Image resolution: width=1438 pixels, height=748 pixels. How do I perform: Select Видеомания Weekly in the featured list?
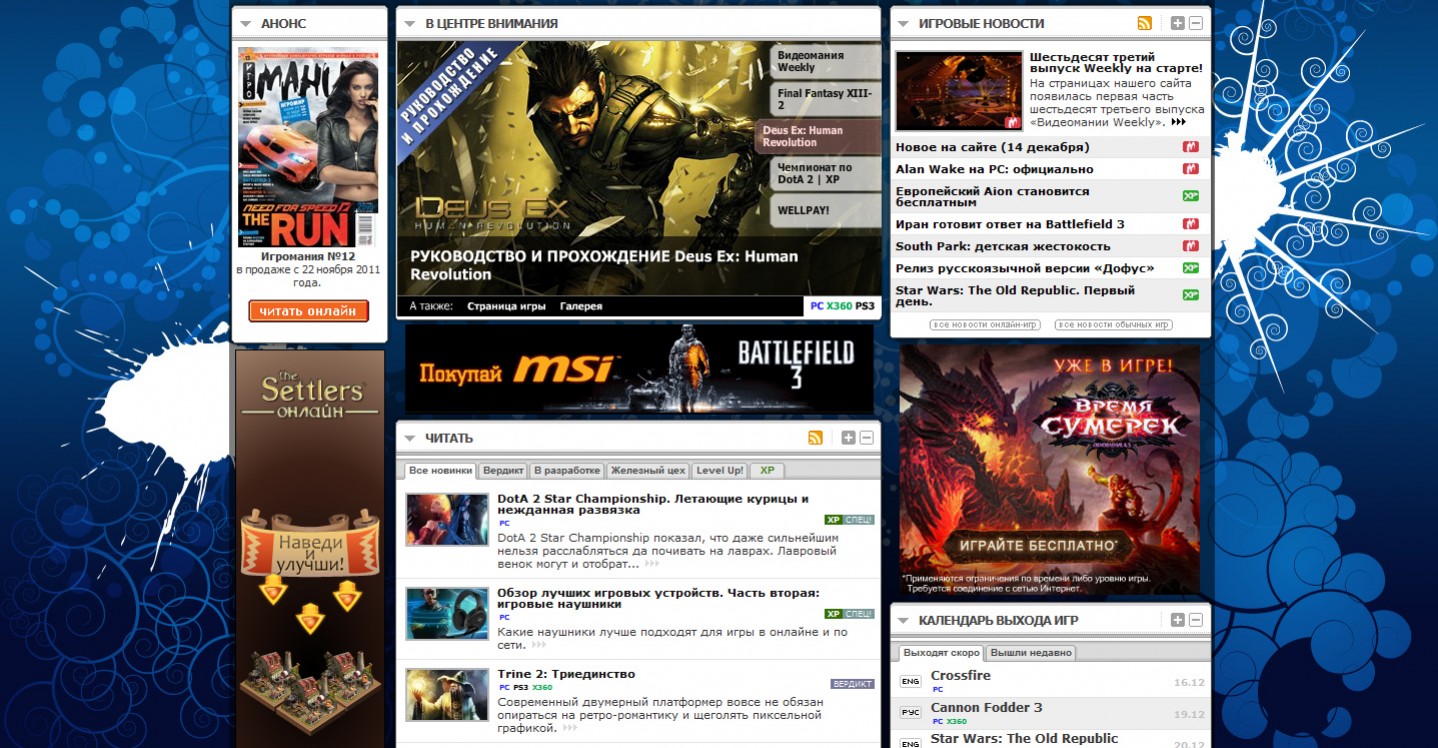[x=825, y=62]
